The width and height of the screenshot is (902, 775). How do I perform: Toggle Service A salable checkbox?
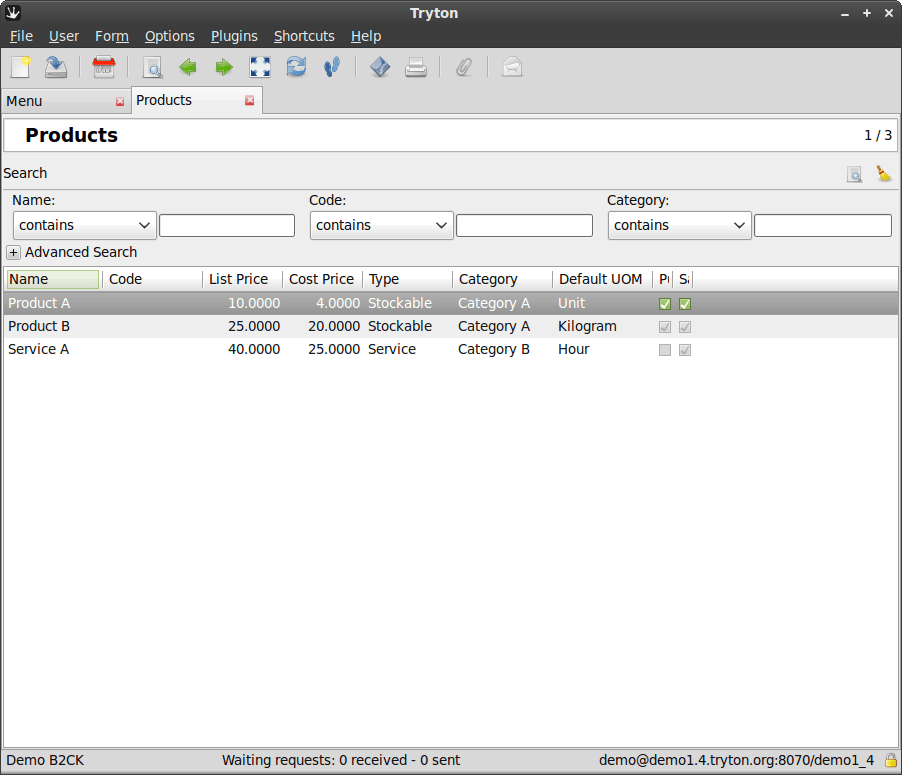(x=685, y=350)
